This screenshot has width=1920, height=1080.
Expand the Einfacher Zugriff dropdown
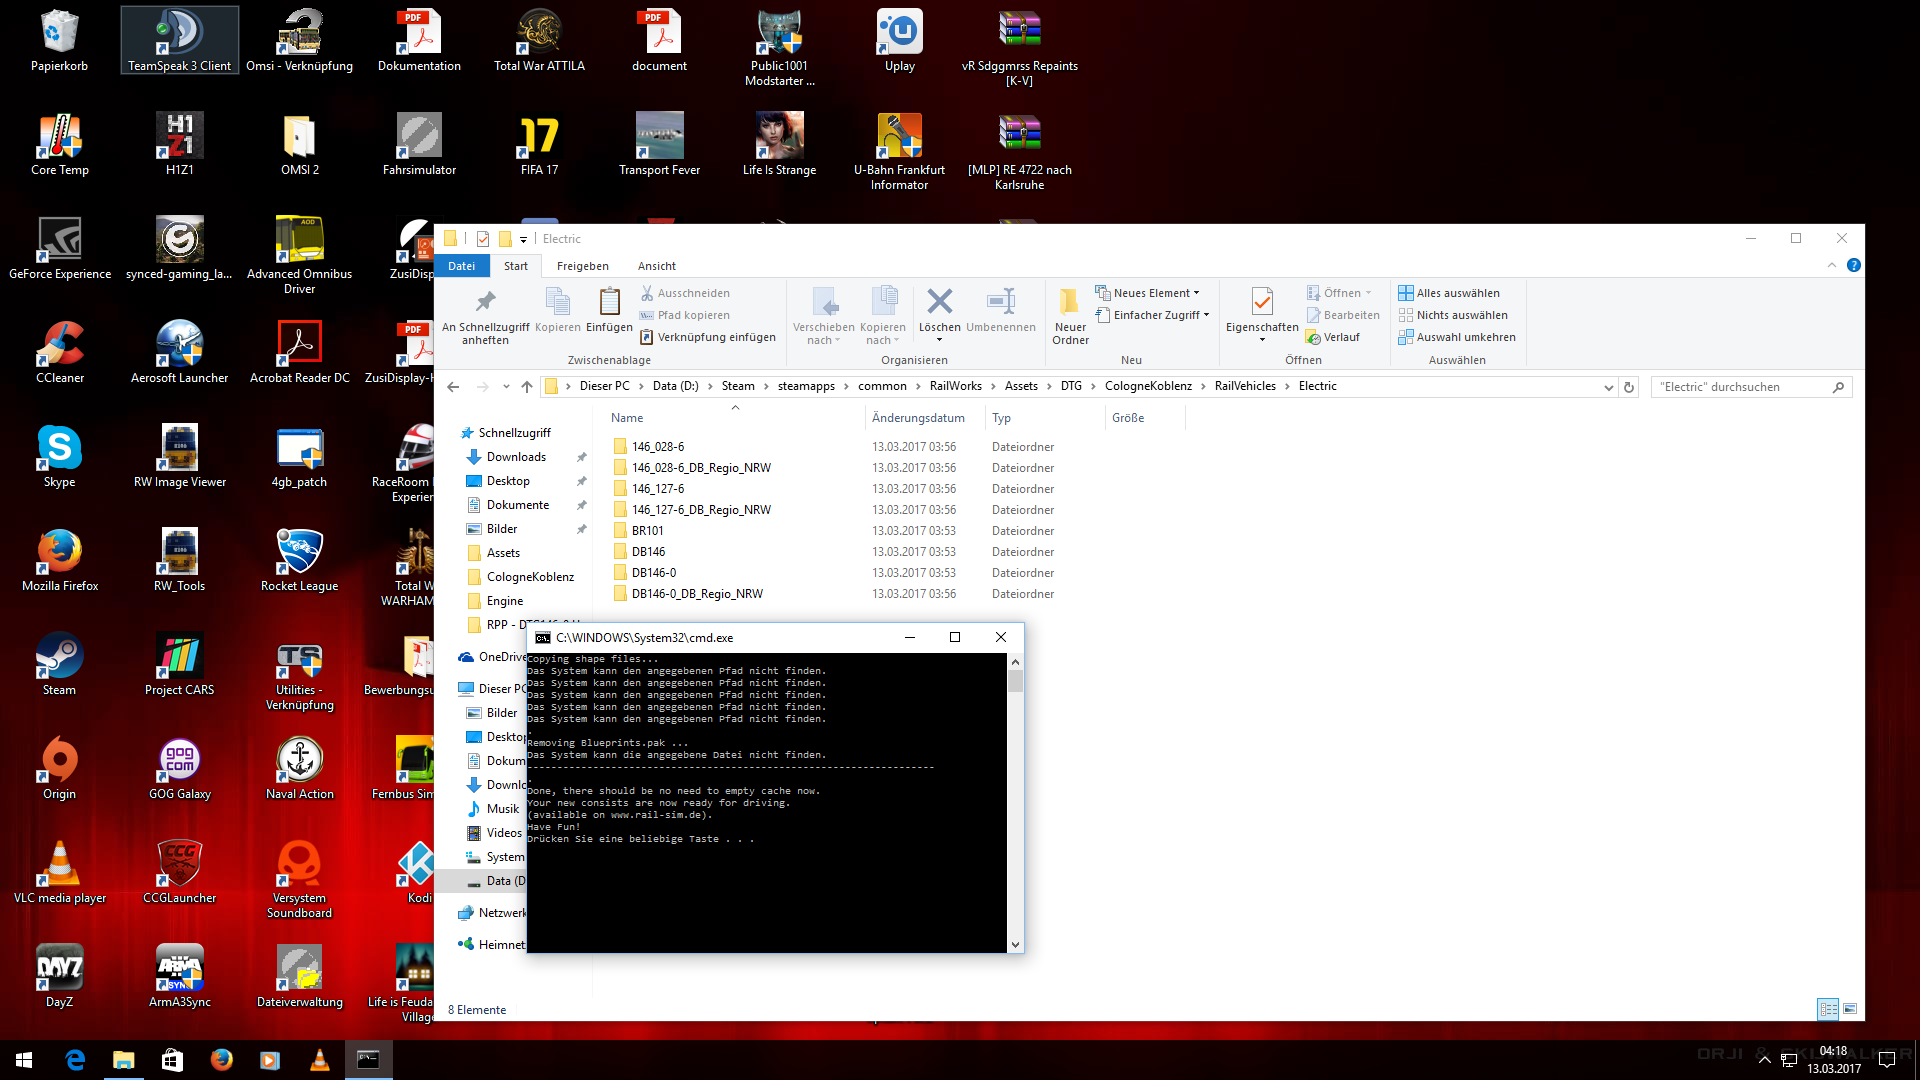(1156, 315)
